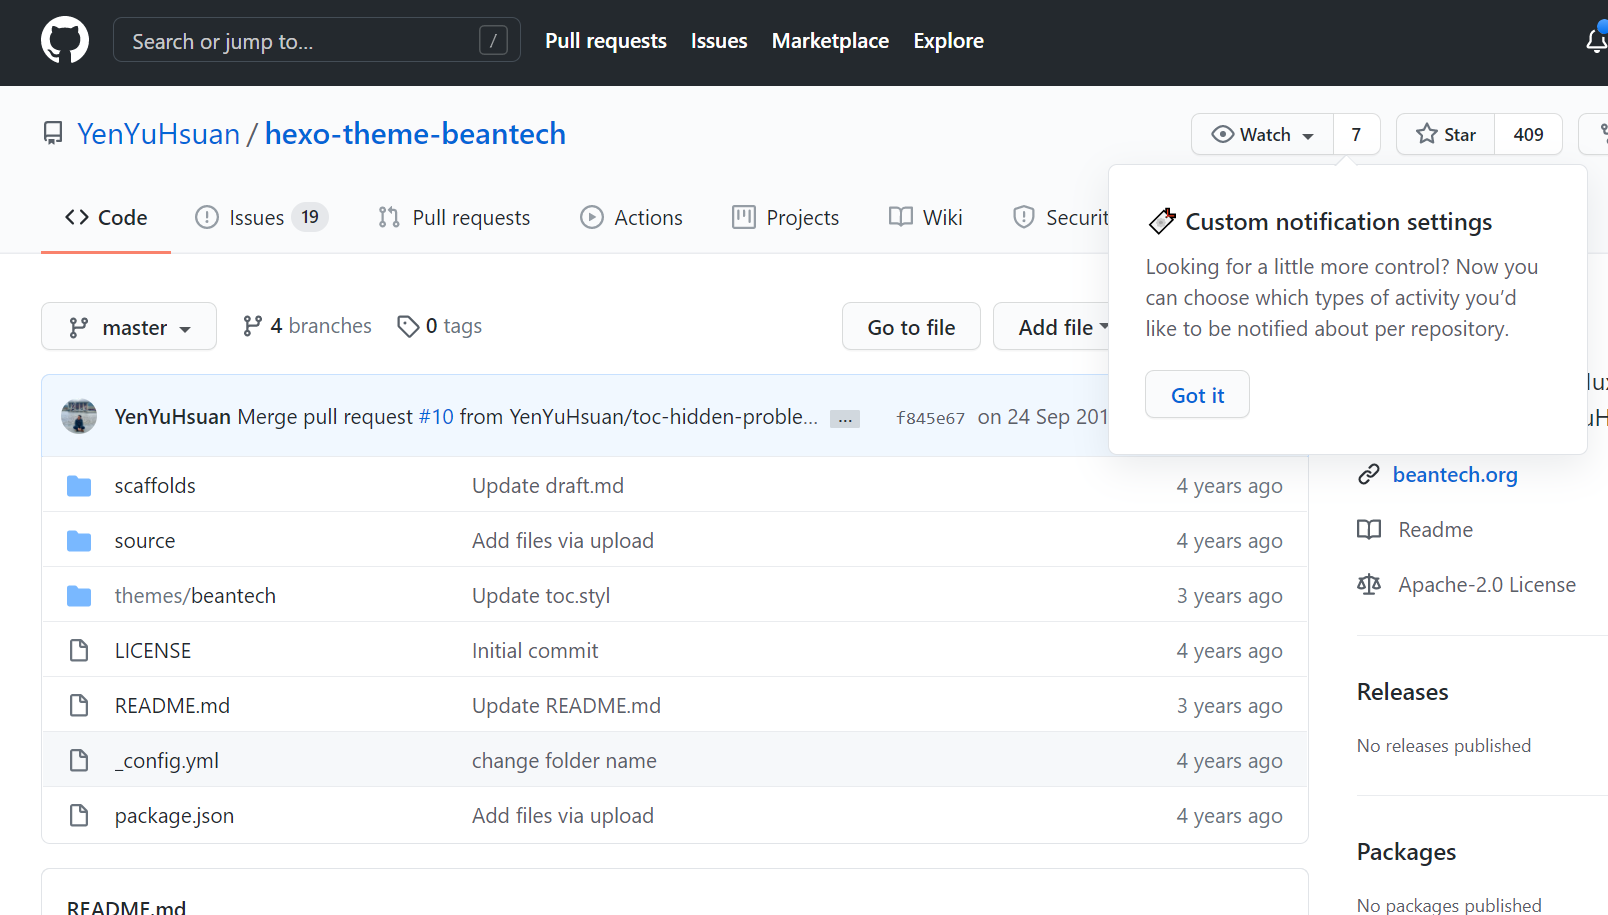Viewport: 1608px width, 915px height.
Task: Star the repository
Action: click(x=1446, y=134)
